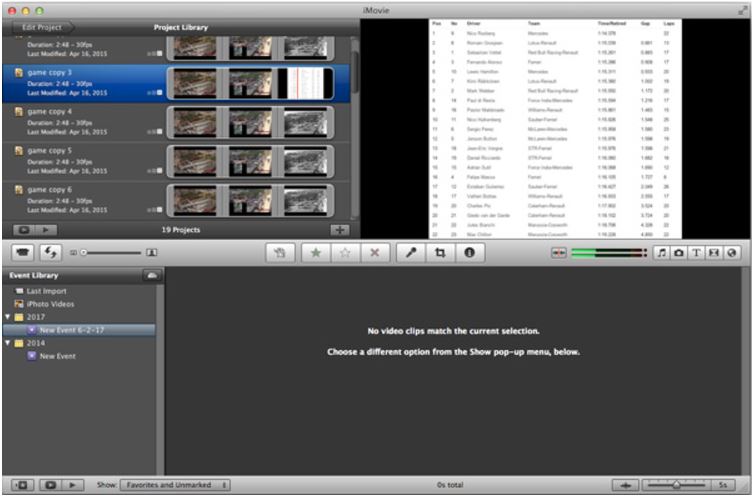Play selected project from Project Library bar

pos(46,230)
